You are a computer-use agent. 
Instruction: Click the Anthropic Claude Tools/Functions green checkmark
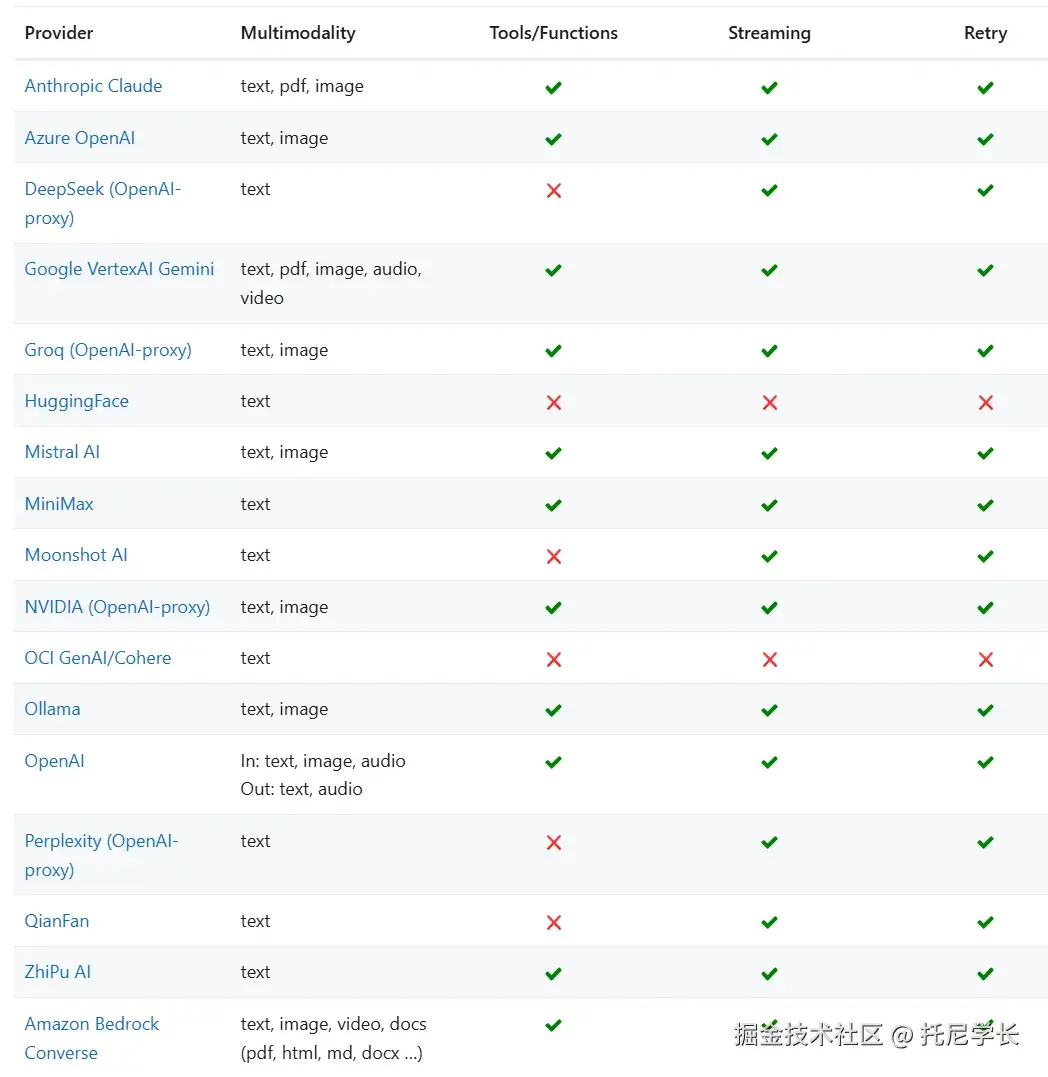553,87
